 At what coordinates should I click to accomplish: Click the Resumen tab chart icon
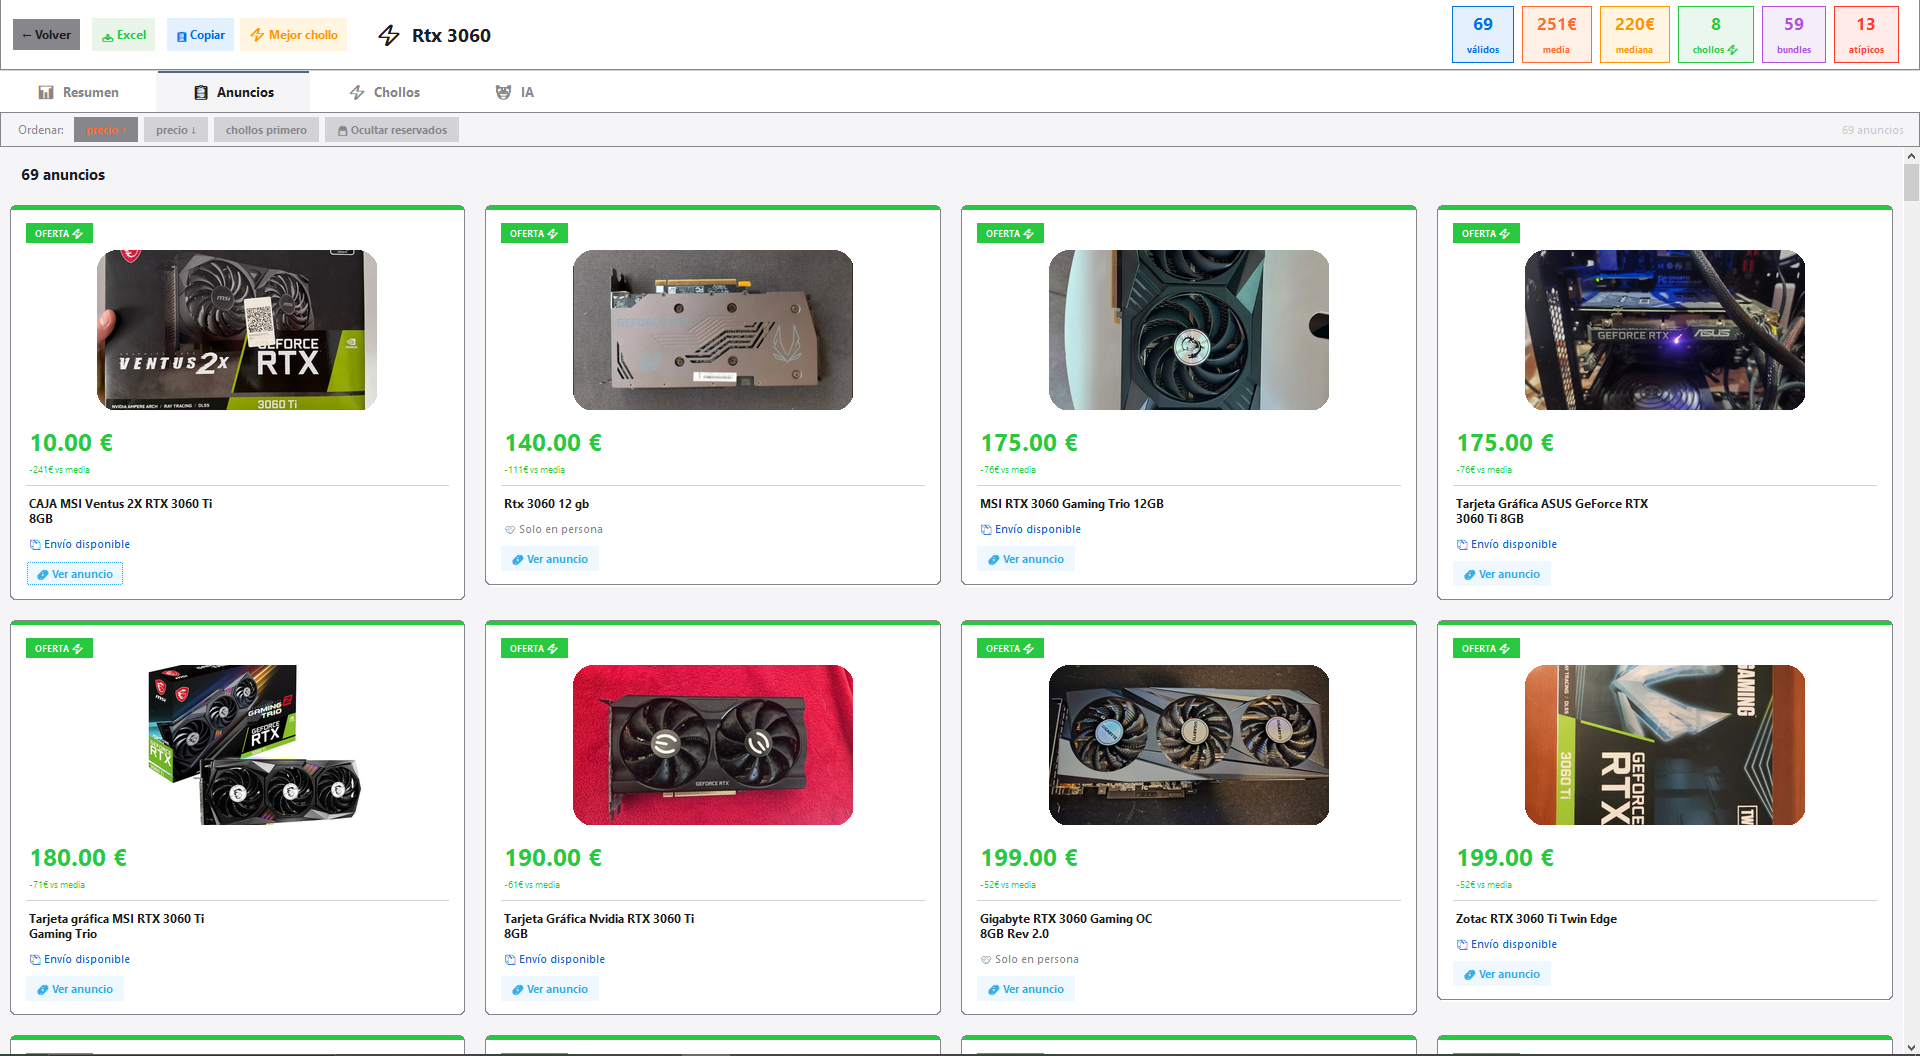click(x=46, y=92)
